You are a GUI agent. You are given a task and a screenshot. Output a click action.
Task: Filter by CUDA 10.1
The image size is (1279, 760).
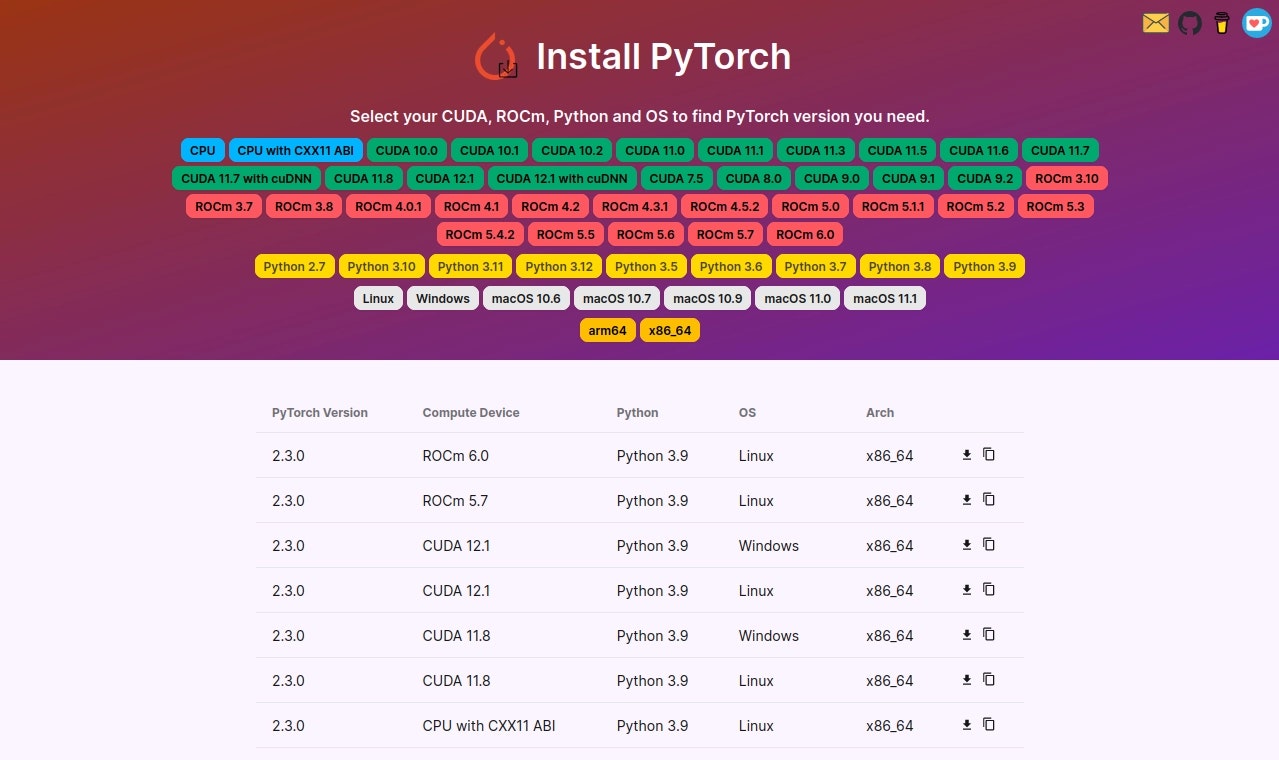pos(489,151)
